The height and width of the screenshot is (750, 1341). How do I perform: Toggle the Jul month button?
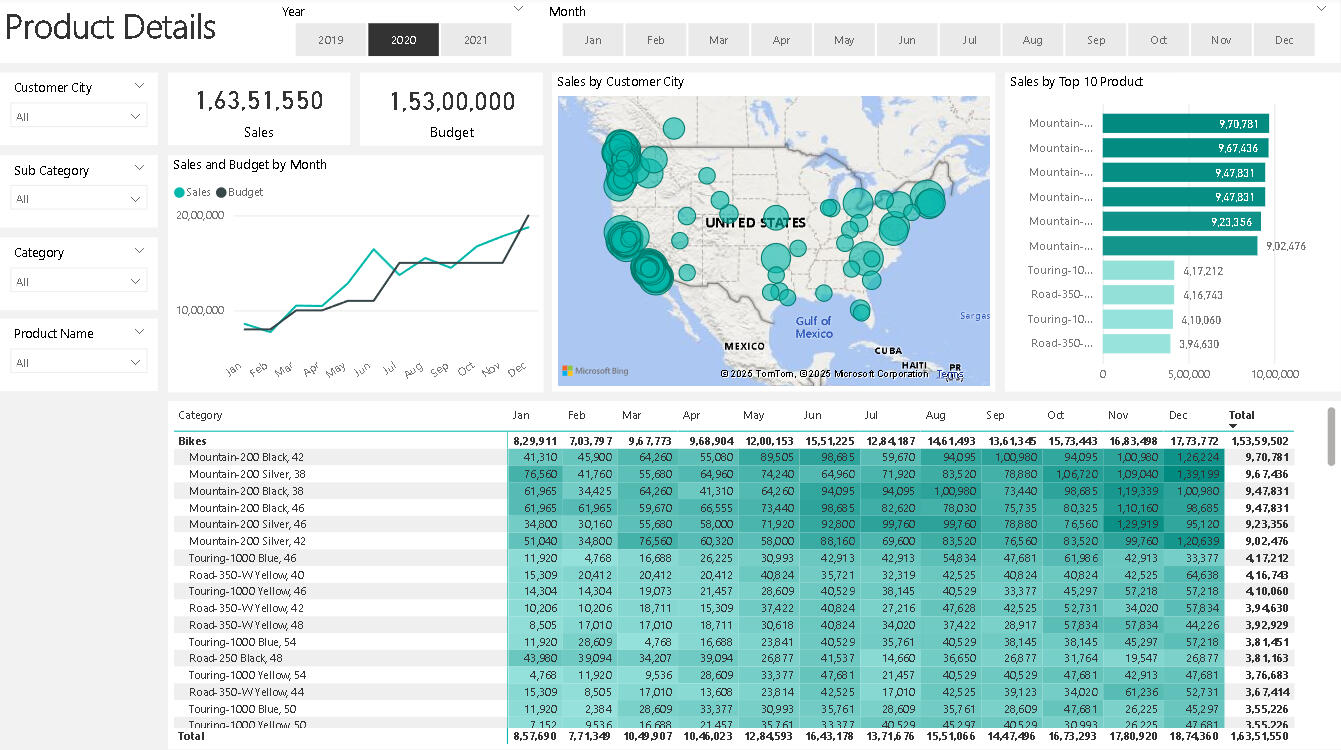969,40
